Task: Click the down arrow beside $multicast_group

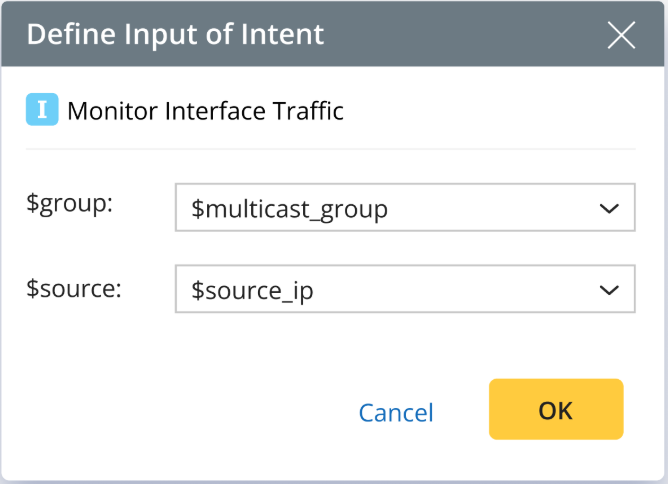Action: coord(608,208)
